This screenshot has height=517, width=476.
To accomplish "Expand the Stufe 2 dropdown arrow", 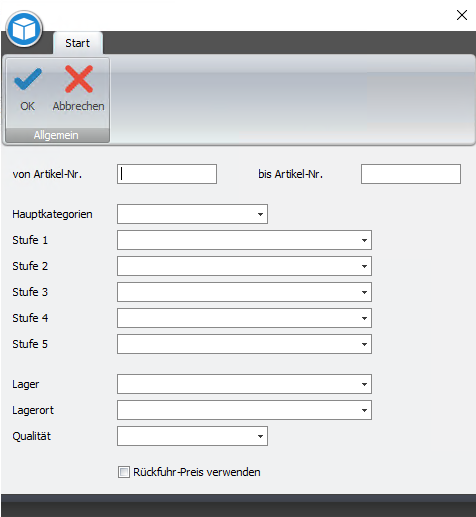I will (364, 266).
